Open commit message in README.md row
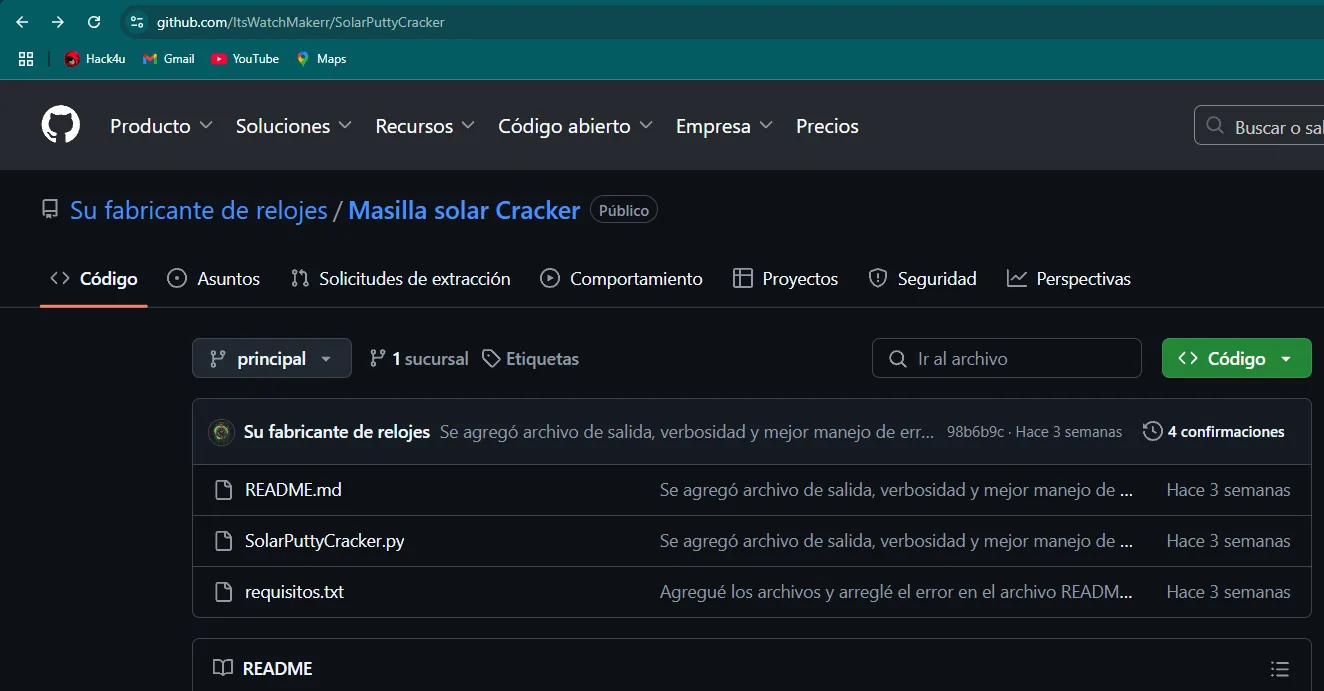This screenshot has height=691, width=1324. [x=896, y=490]
